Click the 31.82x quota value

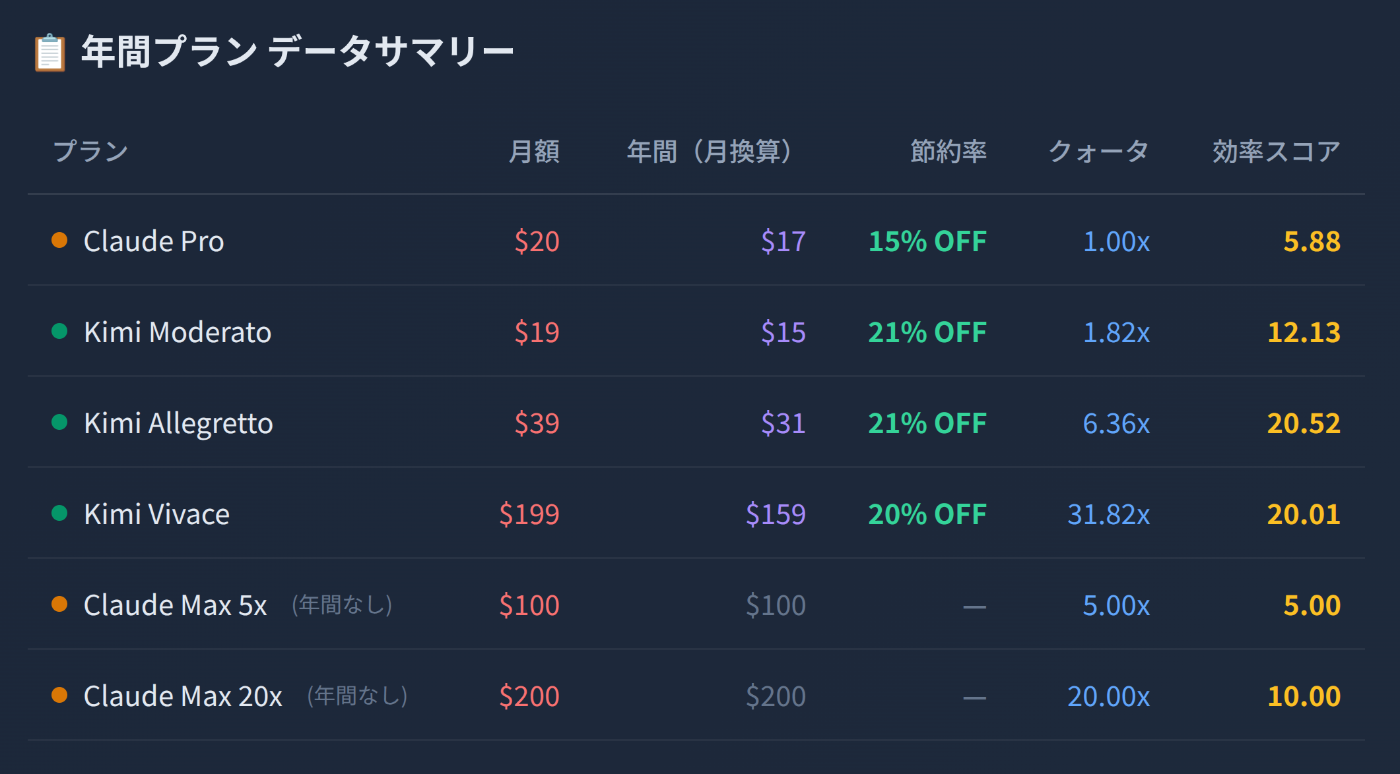click(x=1108, y=514)
